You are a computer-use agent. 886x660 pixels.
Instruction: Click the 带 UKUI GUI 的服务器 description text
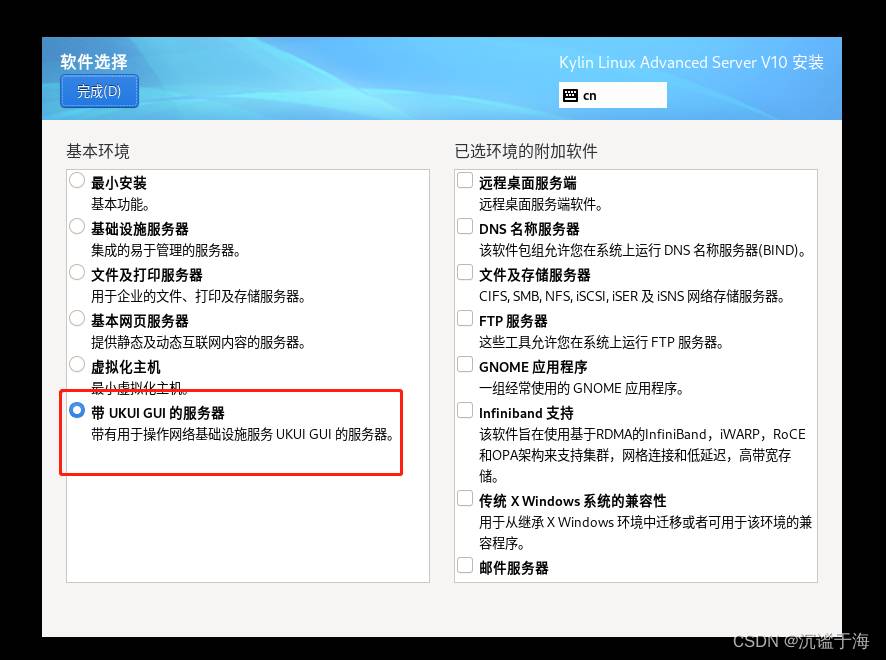(243, 435)
